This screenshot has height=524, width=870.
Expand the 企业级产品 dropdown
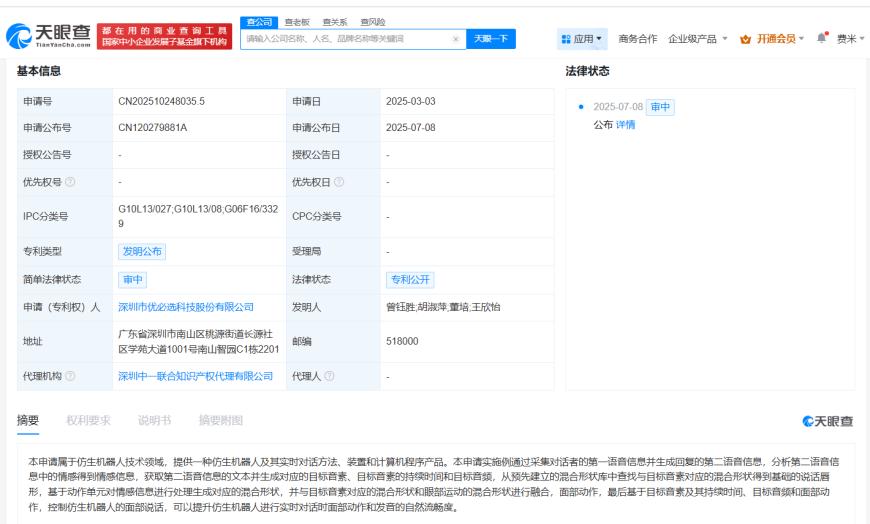(x=697, y=39)
